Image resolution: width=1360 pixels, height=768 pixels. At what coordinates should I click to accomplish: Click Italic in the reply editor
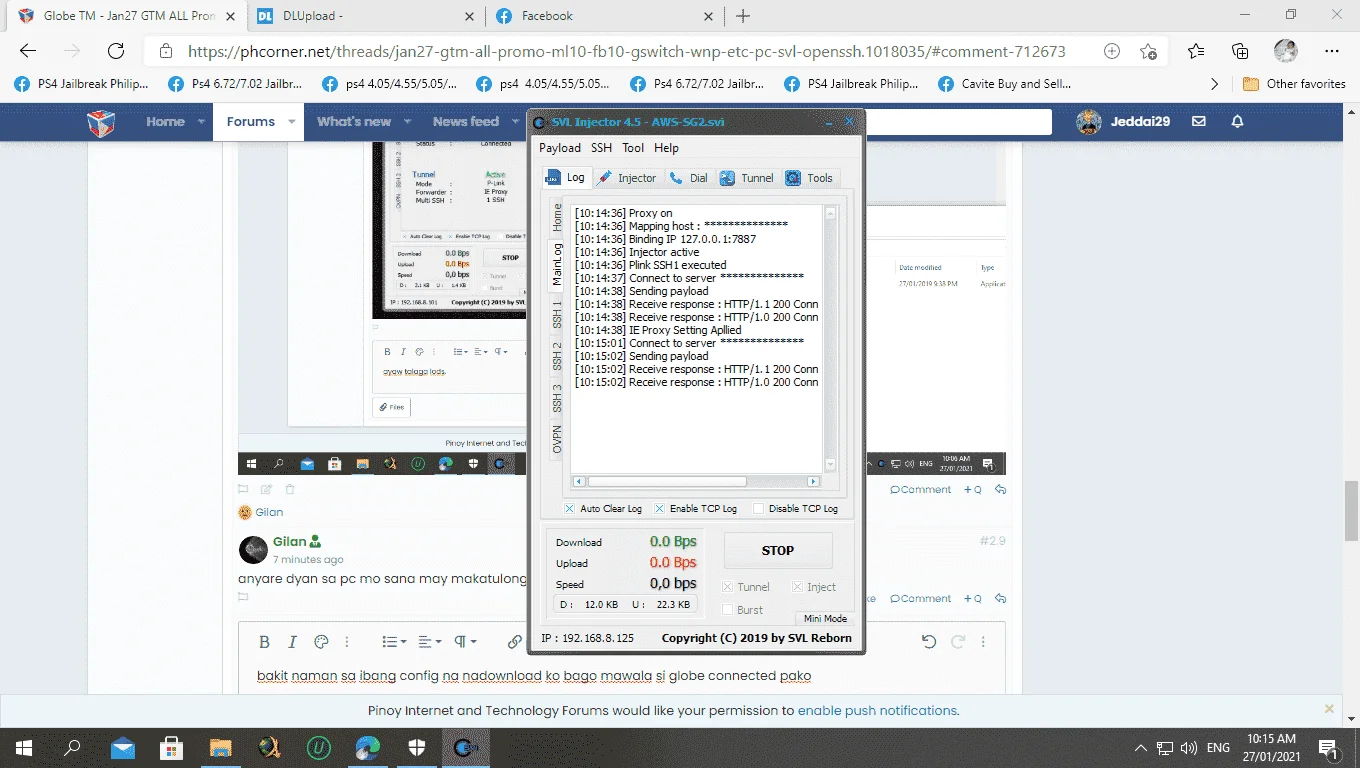[x=293, y=642]
